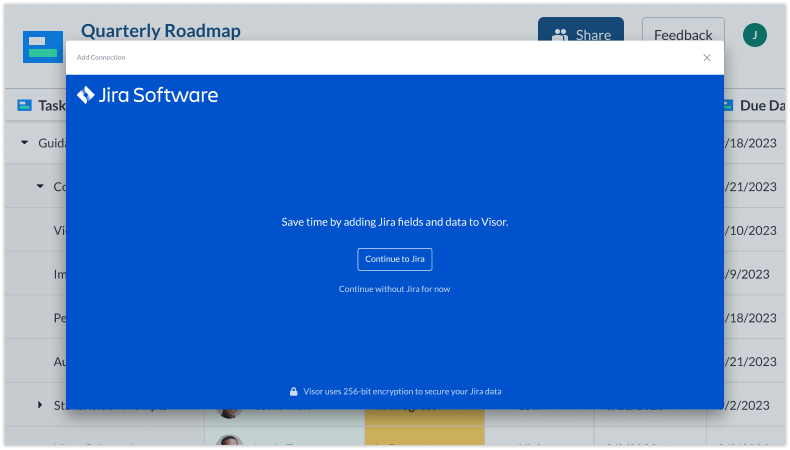Select the /2/2023 due date cell
This screenshot has height=450, width=790.
click(747, 405)
